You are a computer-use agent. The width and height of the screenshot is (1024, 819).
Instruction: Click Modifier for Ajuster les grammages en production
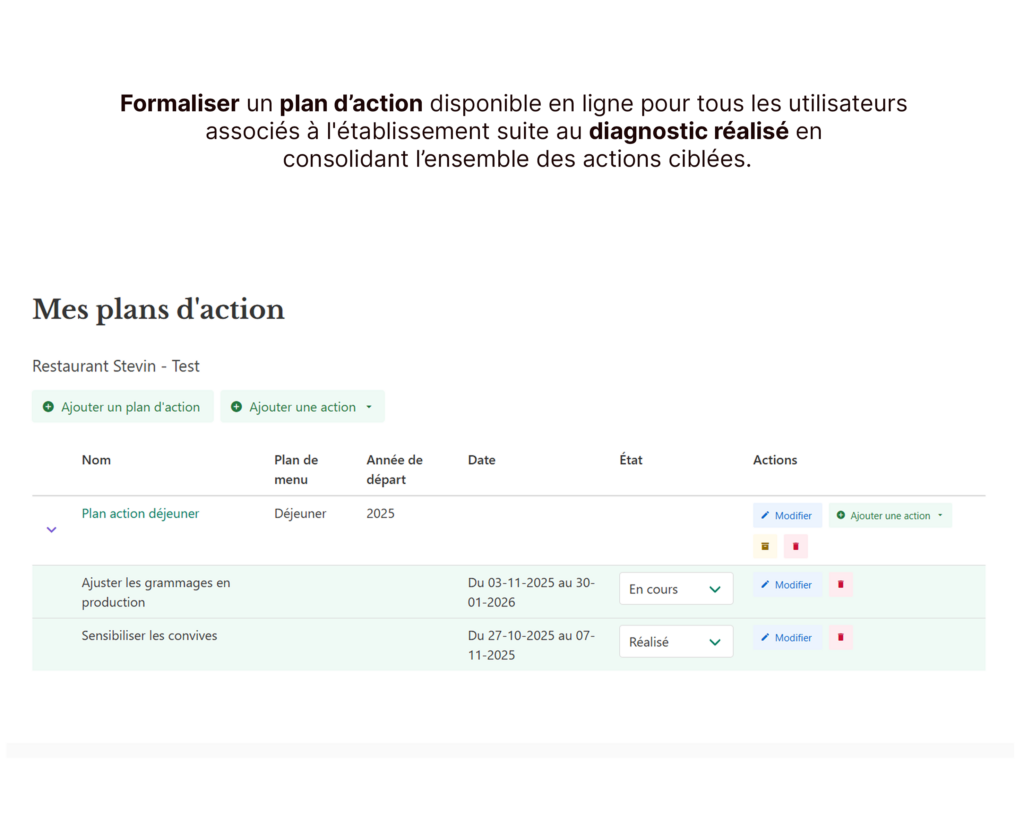[x=787, y=585]
